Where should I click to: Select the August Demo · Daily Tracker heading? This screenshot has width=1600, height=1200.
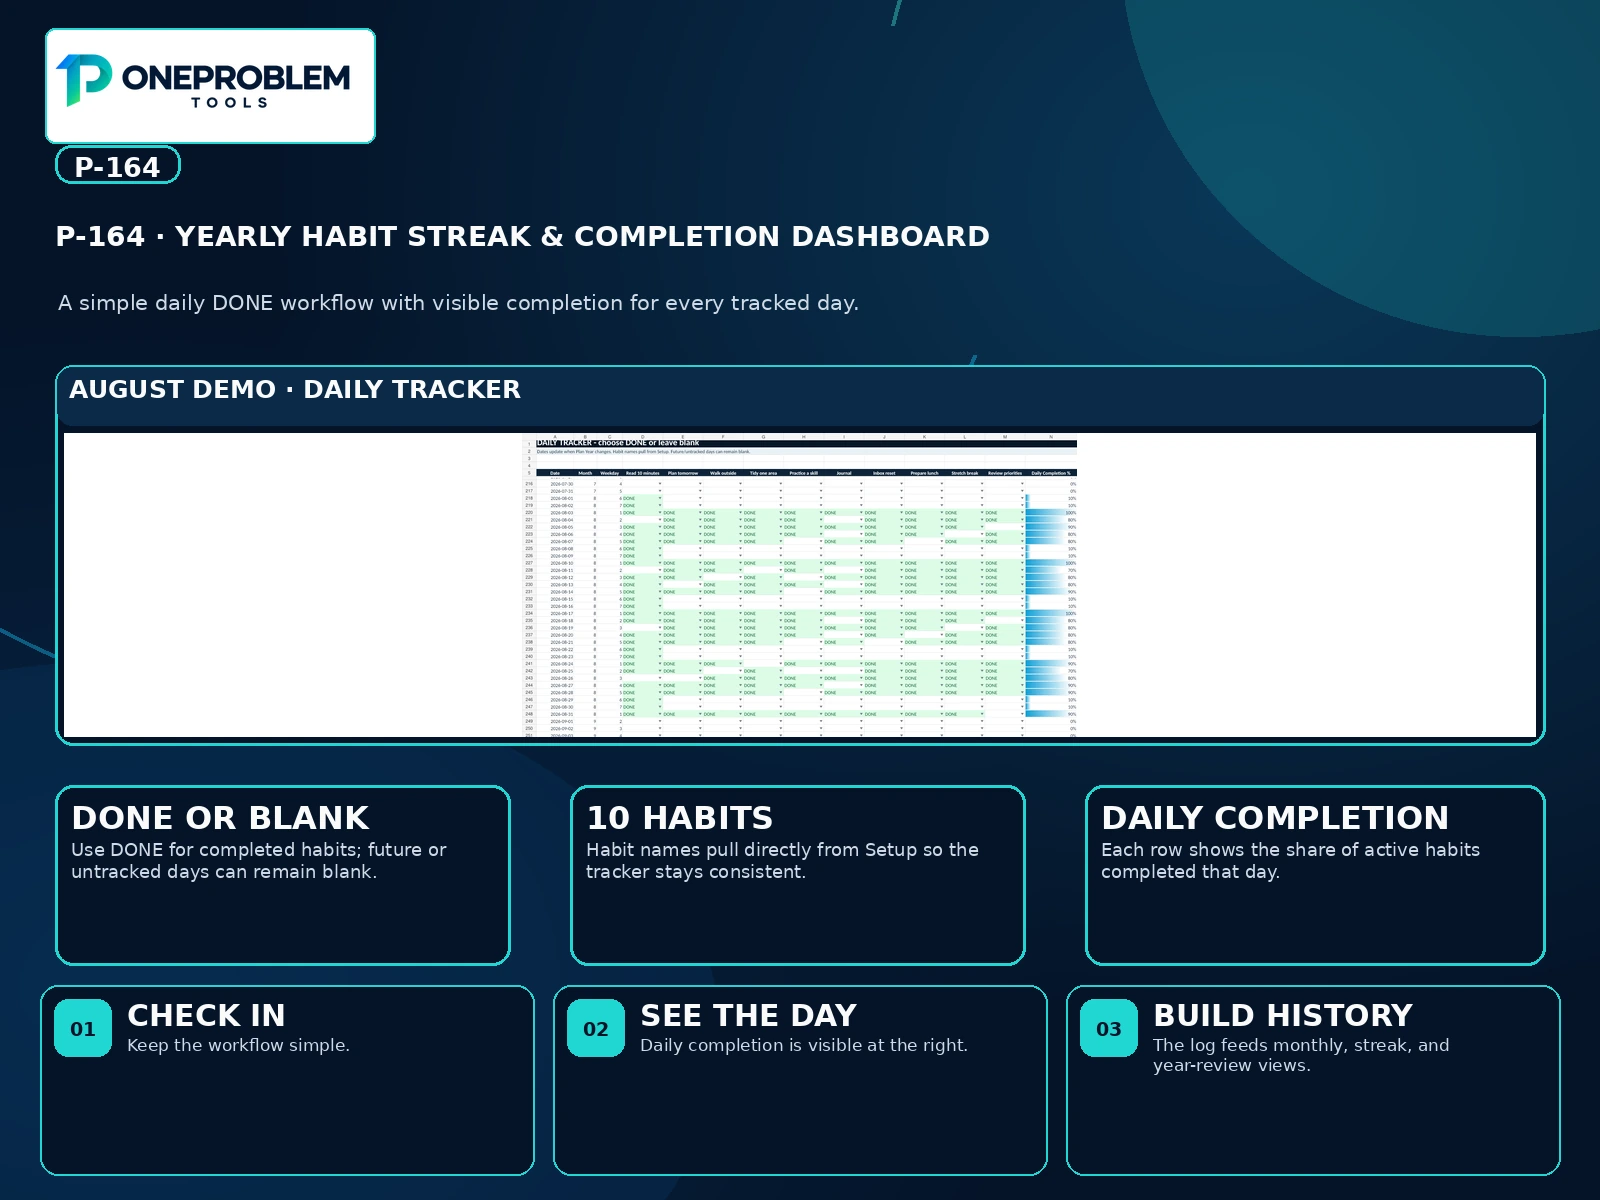coord(295,389)
